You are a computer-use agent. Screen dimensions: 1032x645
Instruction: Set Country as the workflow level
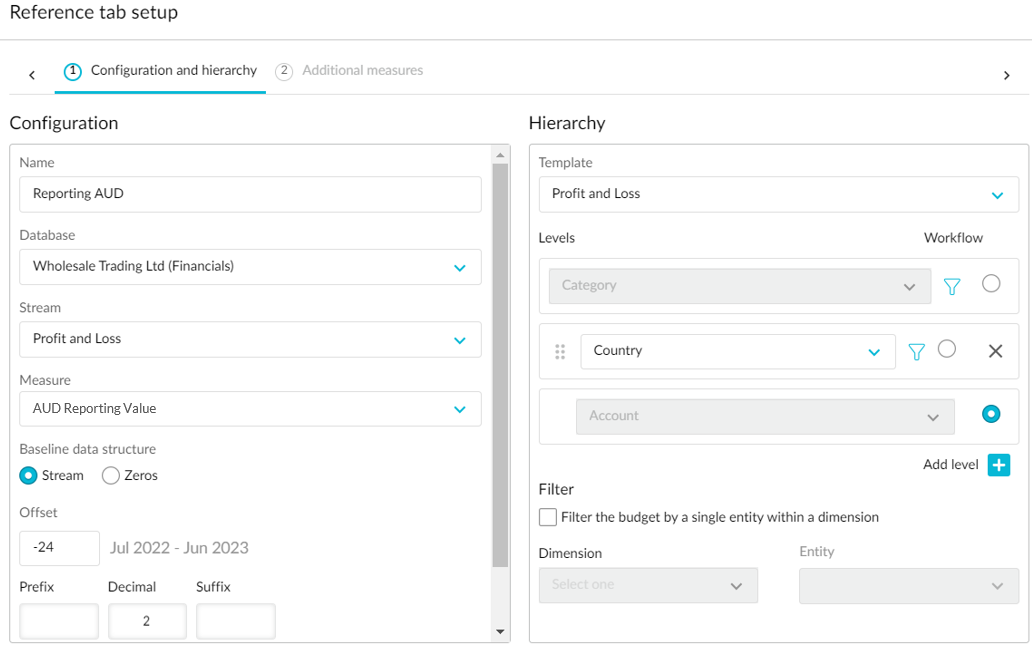coord(947,349)
